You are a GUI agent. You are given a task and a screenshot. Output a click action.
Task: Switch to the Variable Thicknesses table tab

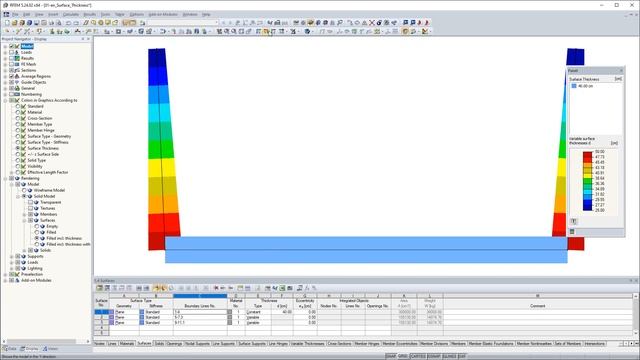point(308,344)
